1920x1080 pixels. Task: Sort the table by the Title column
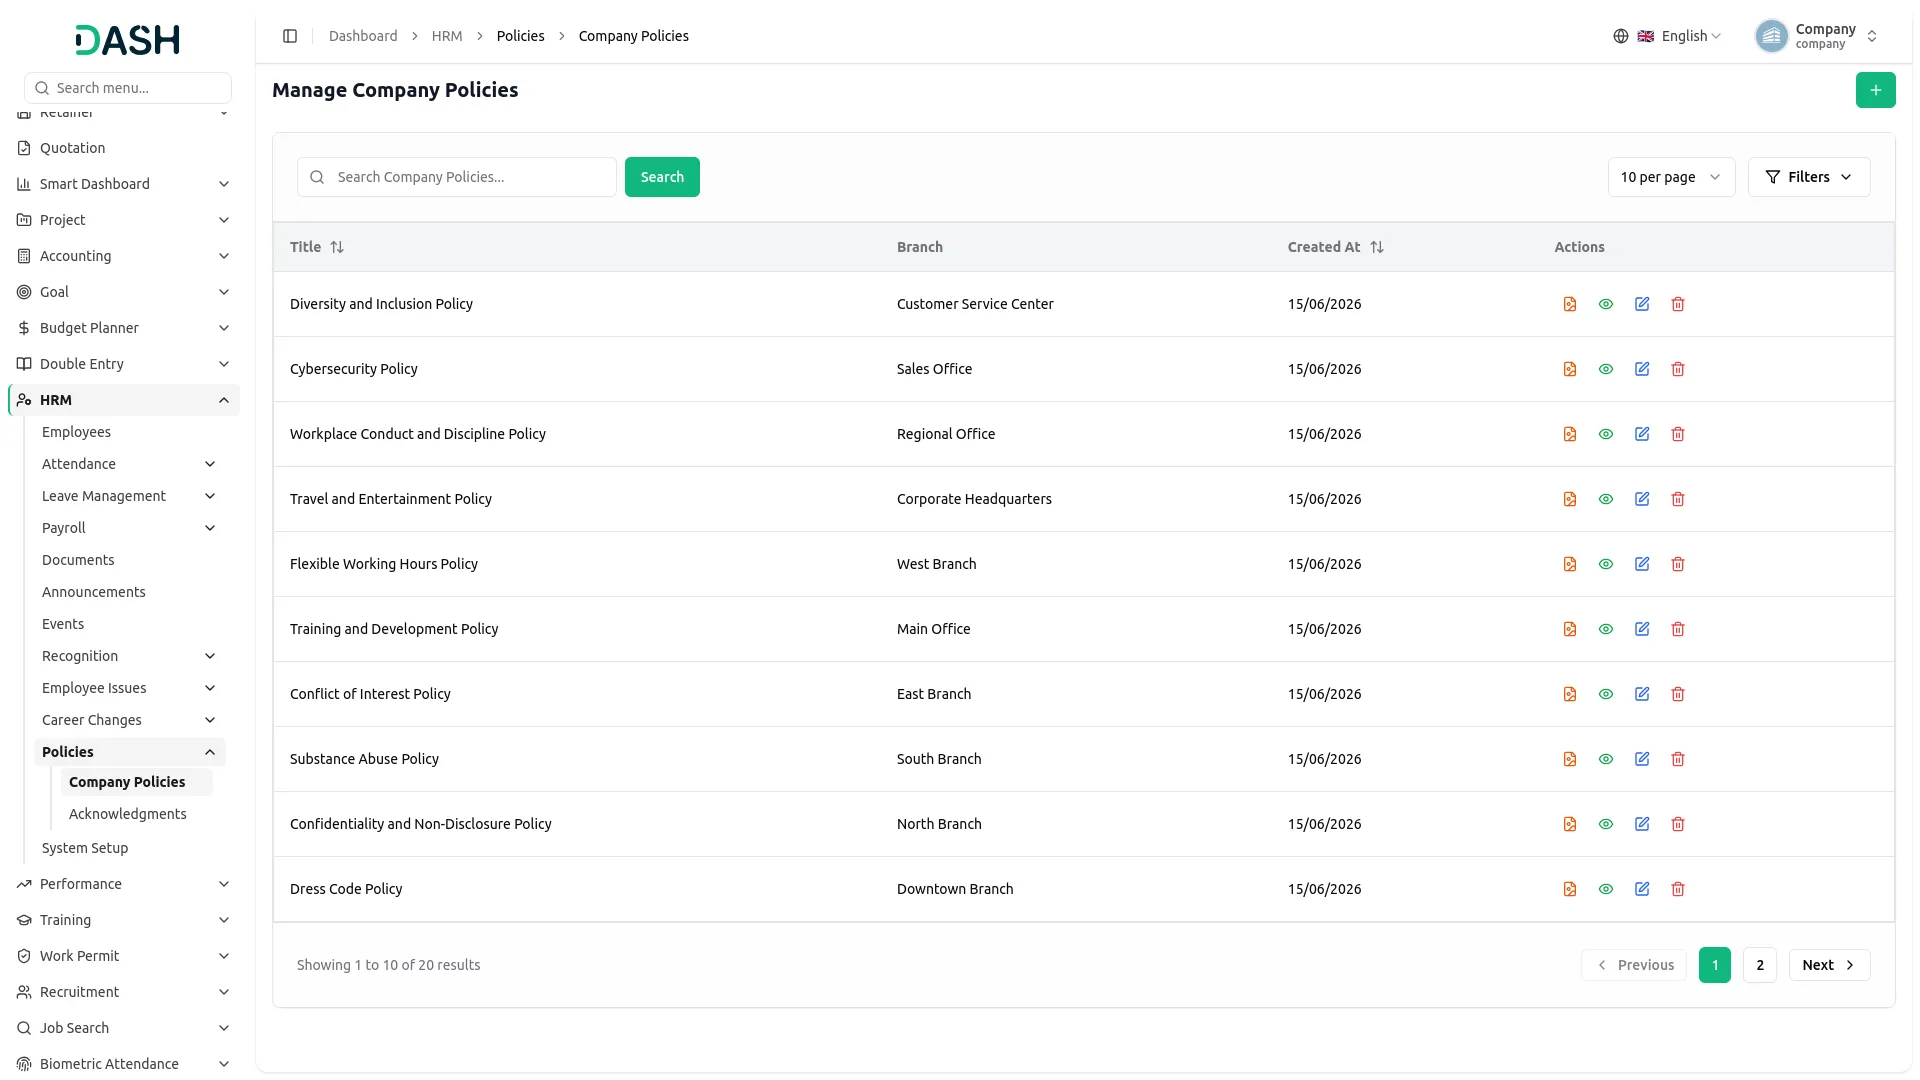coord(337,247)
